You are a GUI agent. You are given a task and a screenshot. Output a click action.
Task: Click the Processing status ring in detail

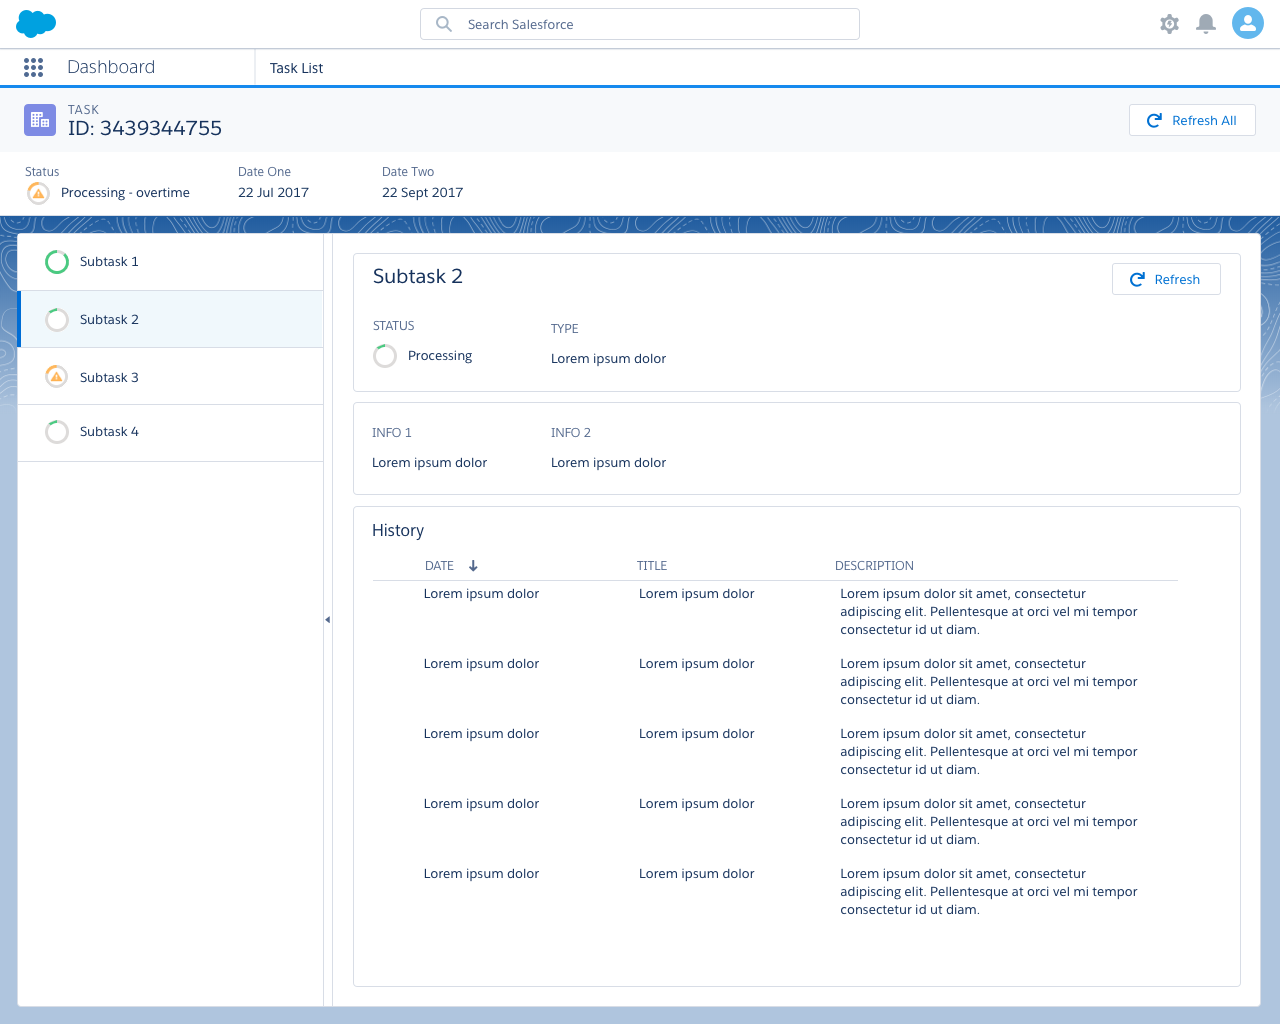[x=385, y=356]
